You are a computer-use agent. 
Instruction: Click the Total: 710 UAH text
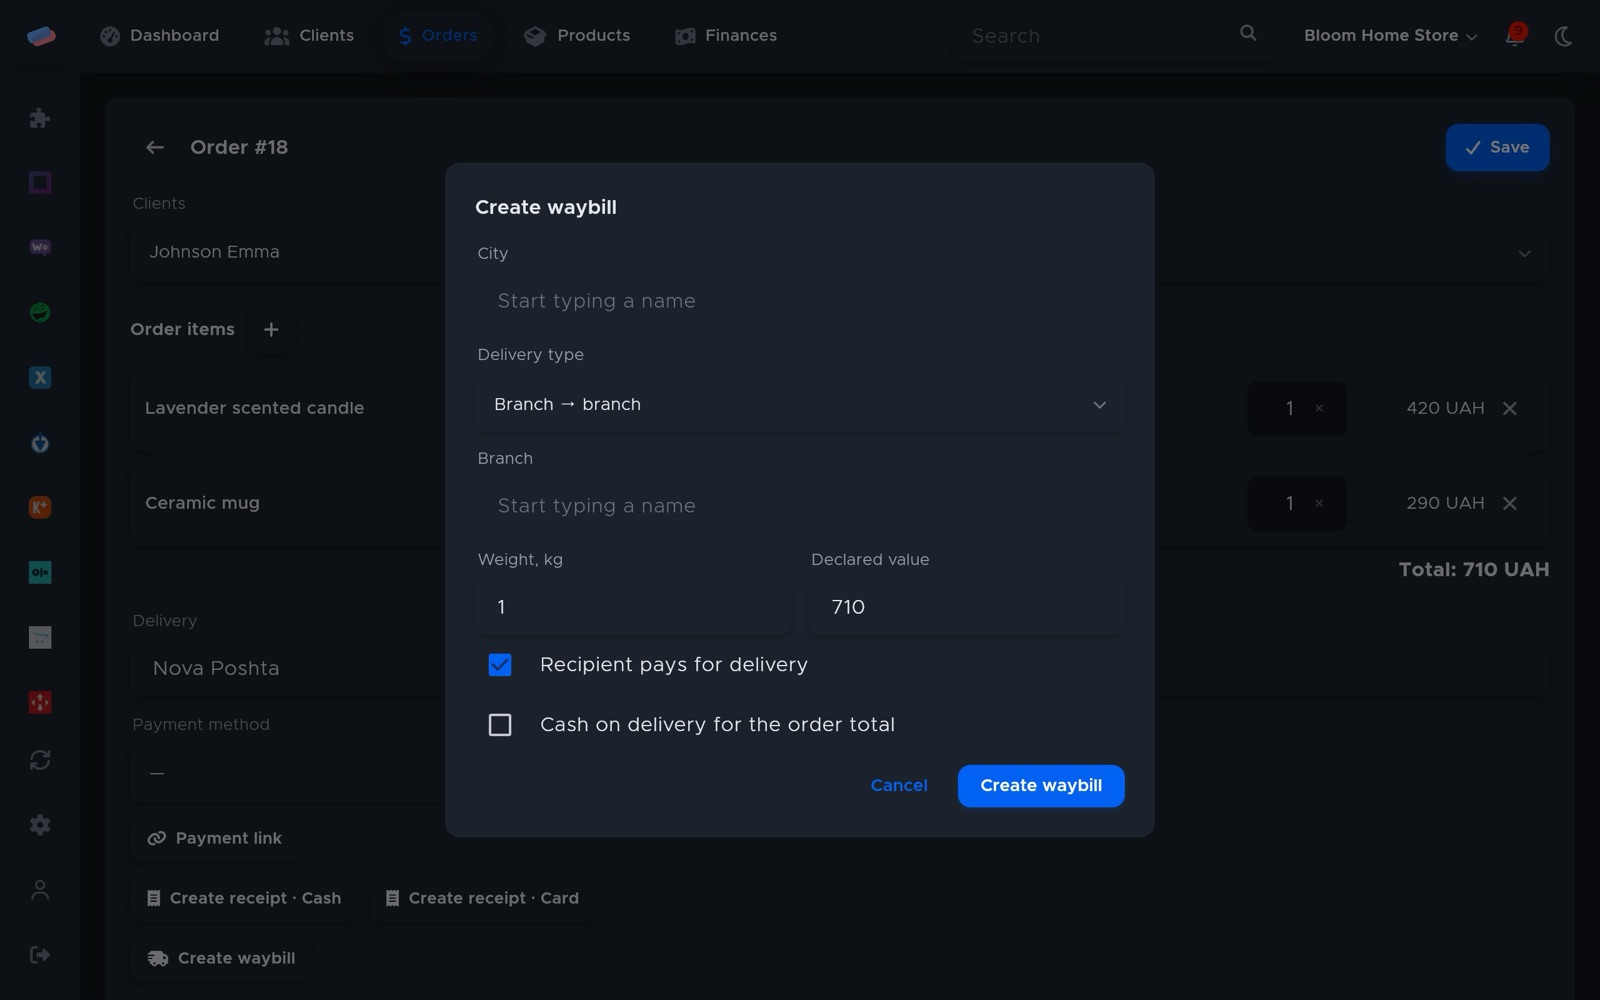(1474, 570)
